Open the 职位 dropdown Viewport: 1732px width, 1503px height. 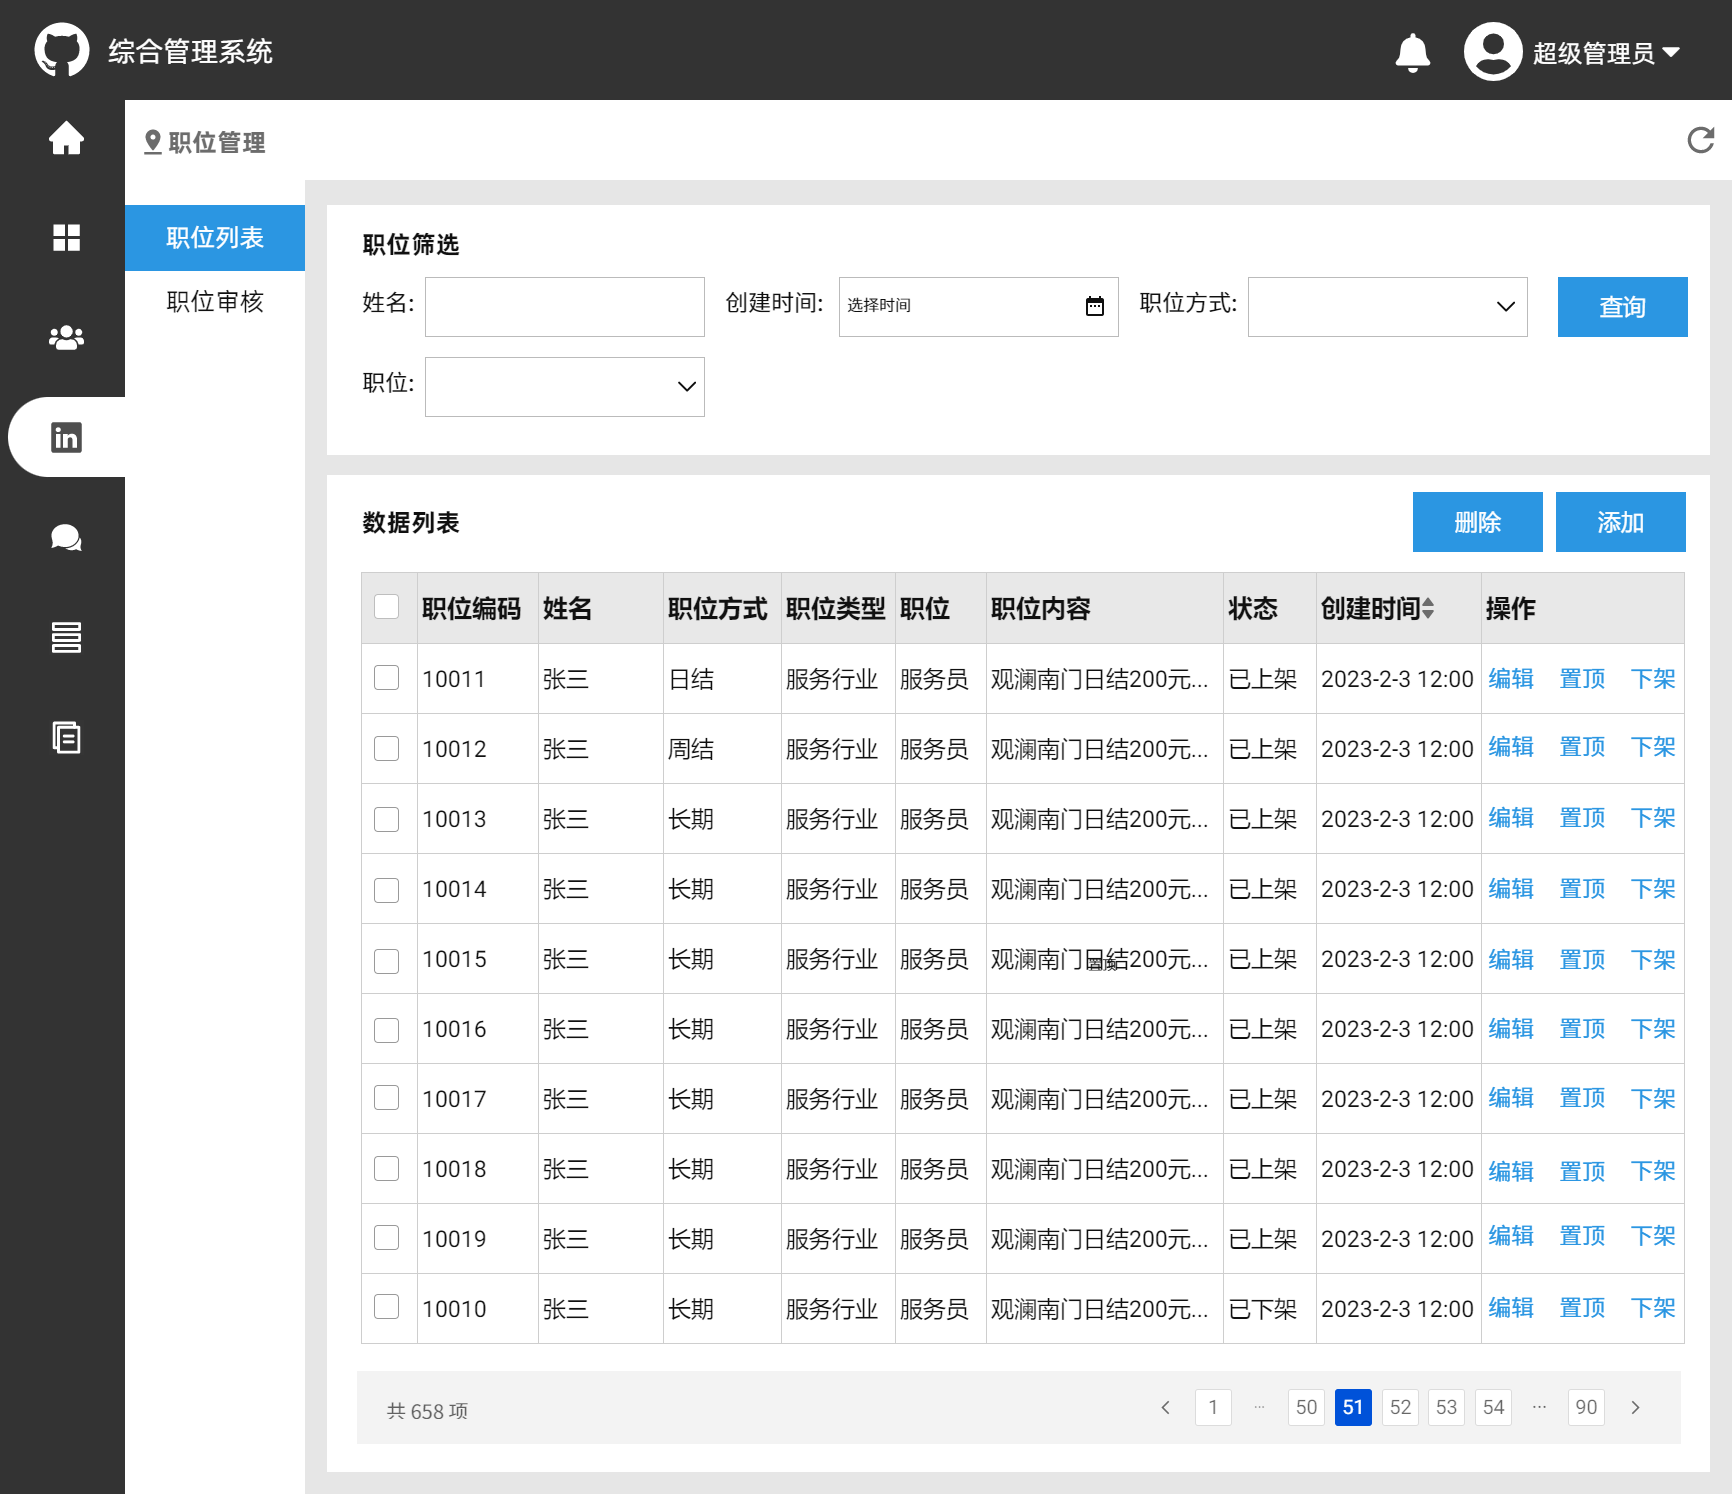(565, 387)
